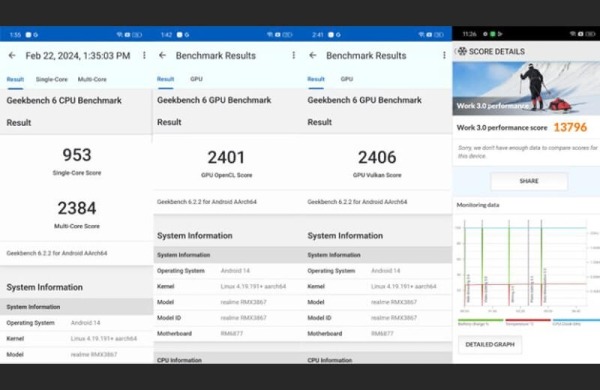The image size is (600, 390).
Task: Tap back arrow on Vulkan Benchmark Results
Action: (313, 55)
